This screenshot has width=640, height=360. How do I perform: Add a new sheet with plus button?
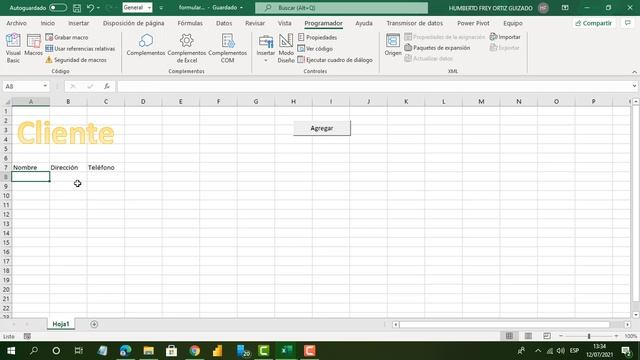click(x=94, y=324)
